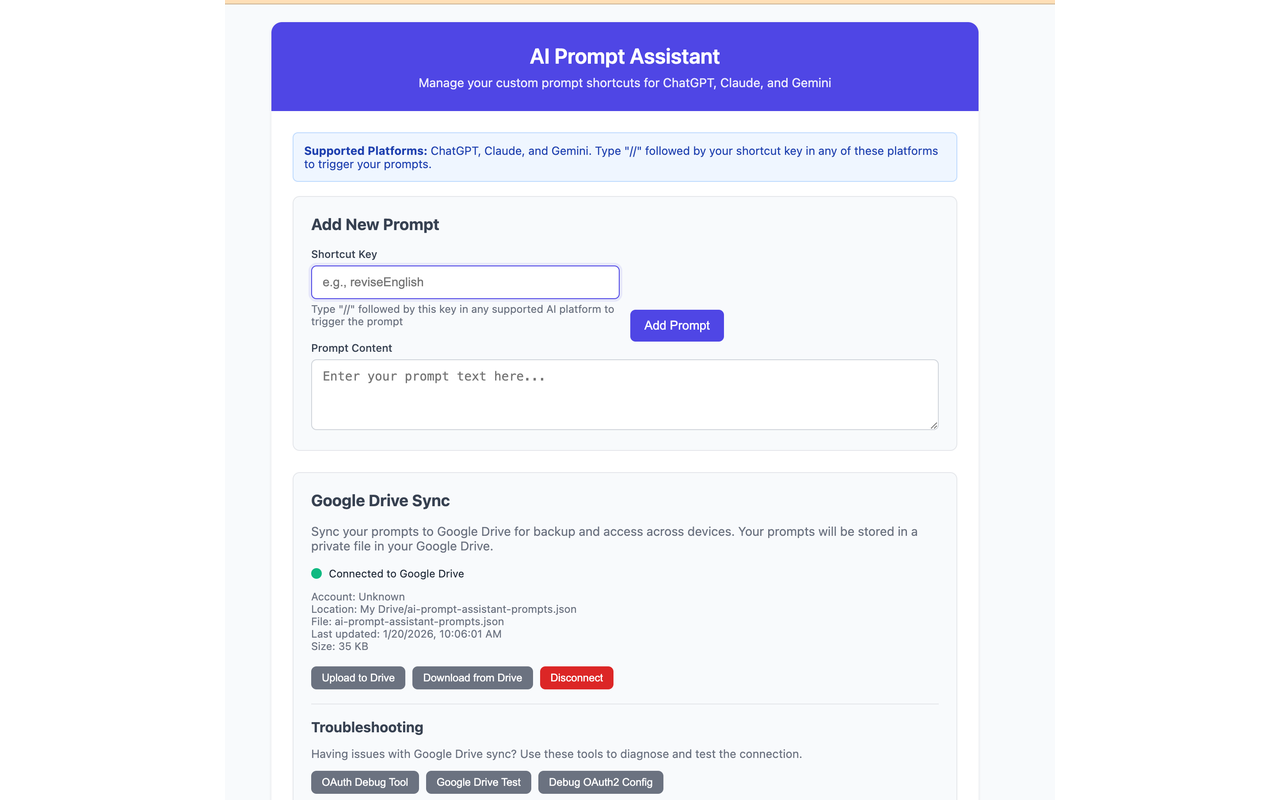This screenshot has height=800, width=1280.
Task: Click Debug OAuth2 Config button
Action: click(600, 782)
